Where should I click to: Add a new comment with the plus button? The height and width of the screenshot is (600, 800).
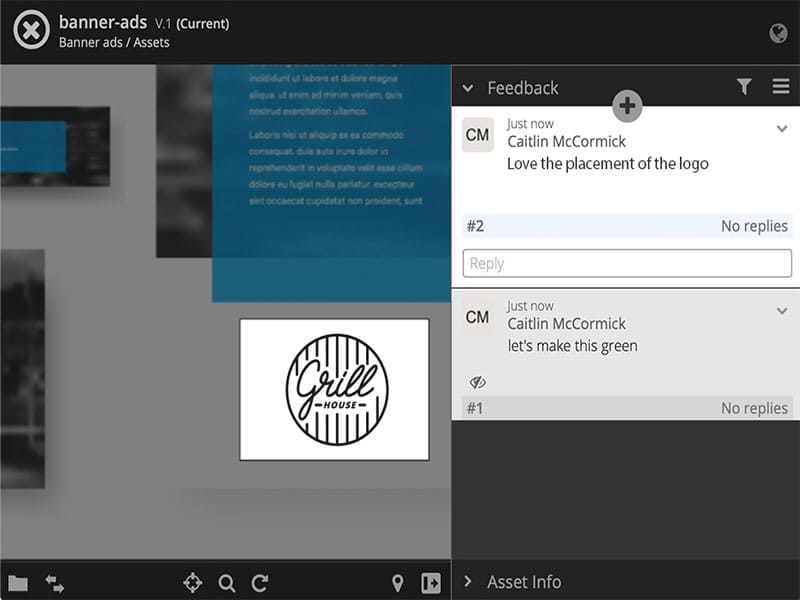click(x=627, y=105)
